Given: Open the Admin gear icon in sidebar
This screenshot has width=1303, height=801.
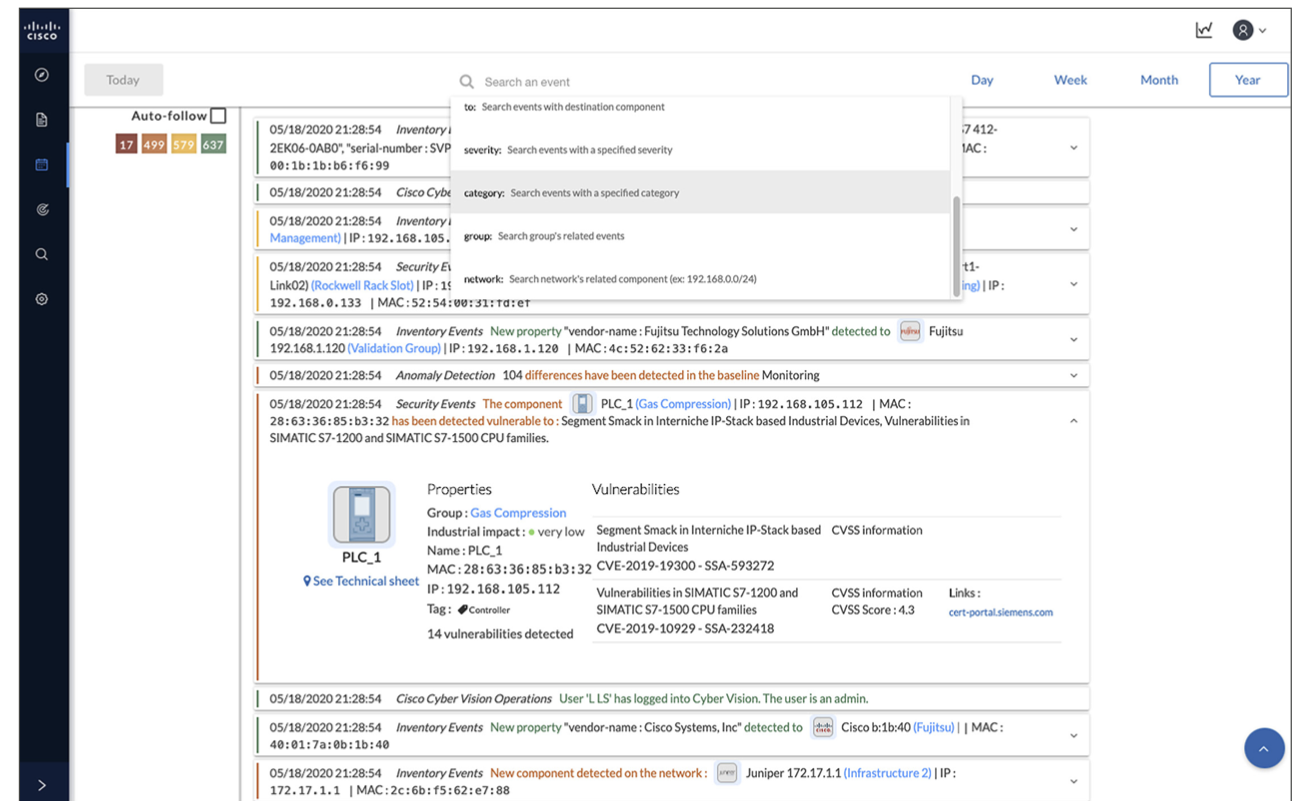Looking at the screenshot, I should point(42,299).
